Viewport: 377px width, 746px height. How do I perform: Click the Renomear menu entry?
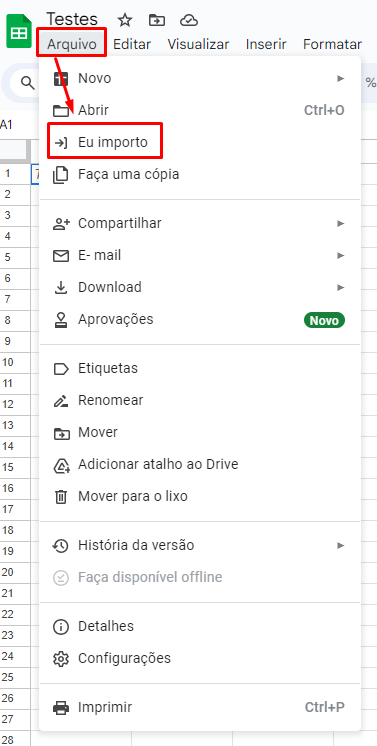[x=200, y=400]
